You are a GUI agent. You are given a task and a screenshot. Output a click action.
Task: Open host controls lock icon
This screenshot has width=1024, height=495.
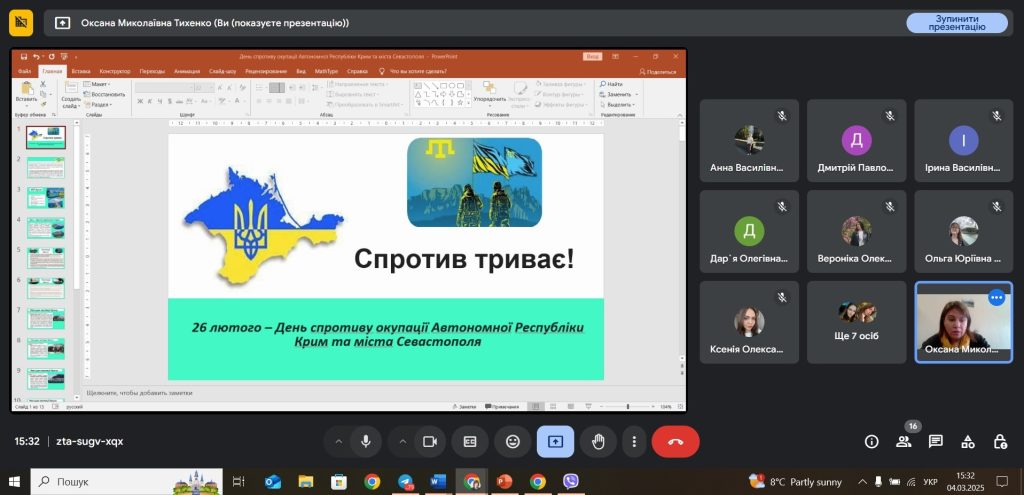(x=1000, y=441)
